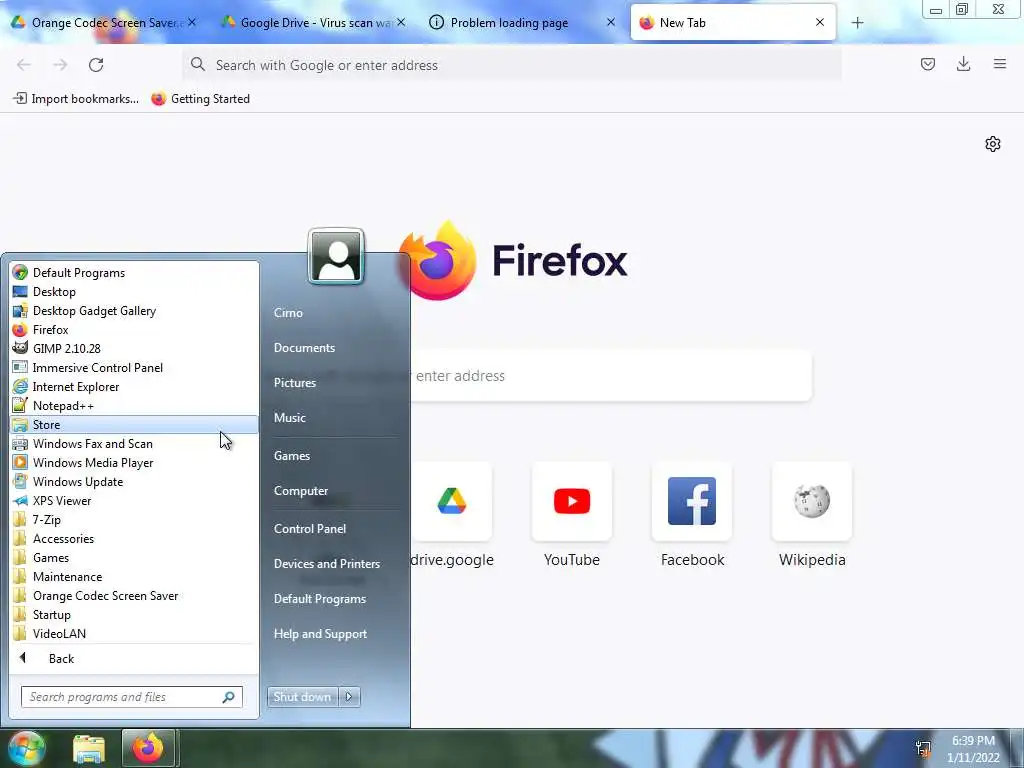Image resolution: width=1024 pixels, height=768 pixels.
Task: Open Internet Explorer from the programs list
Action: (134, 387)
